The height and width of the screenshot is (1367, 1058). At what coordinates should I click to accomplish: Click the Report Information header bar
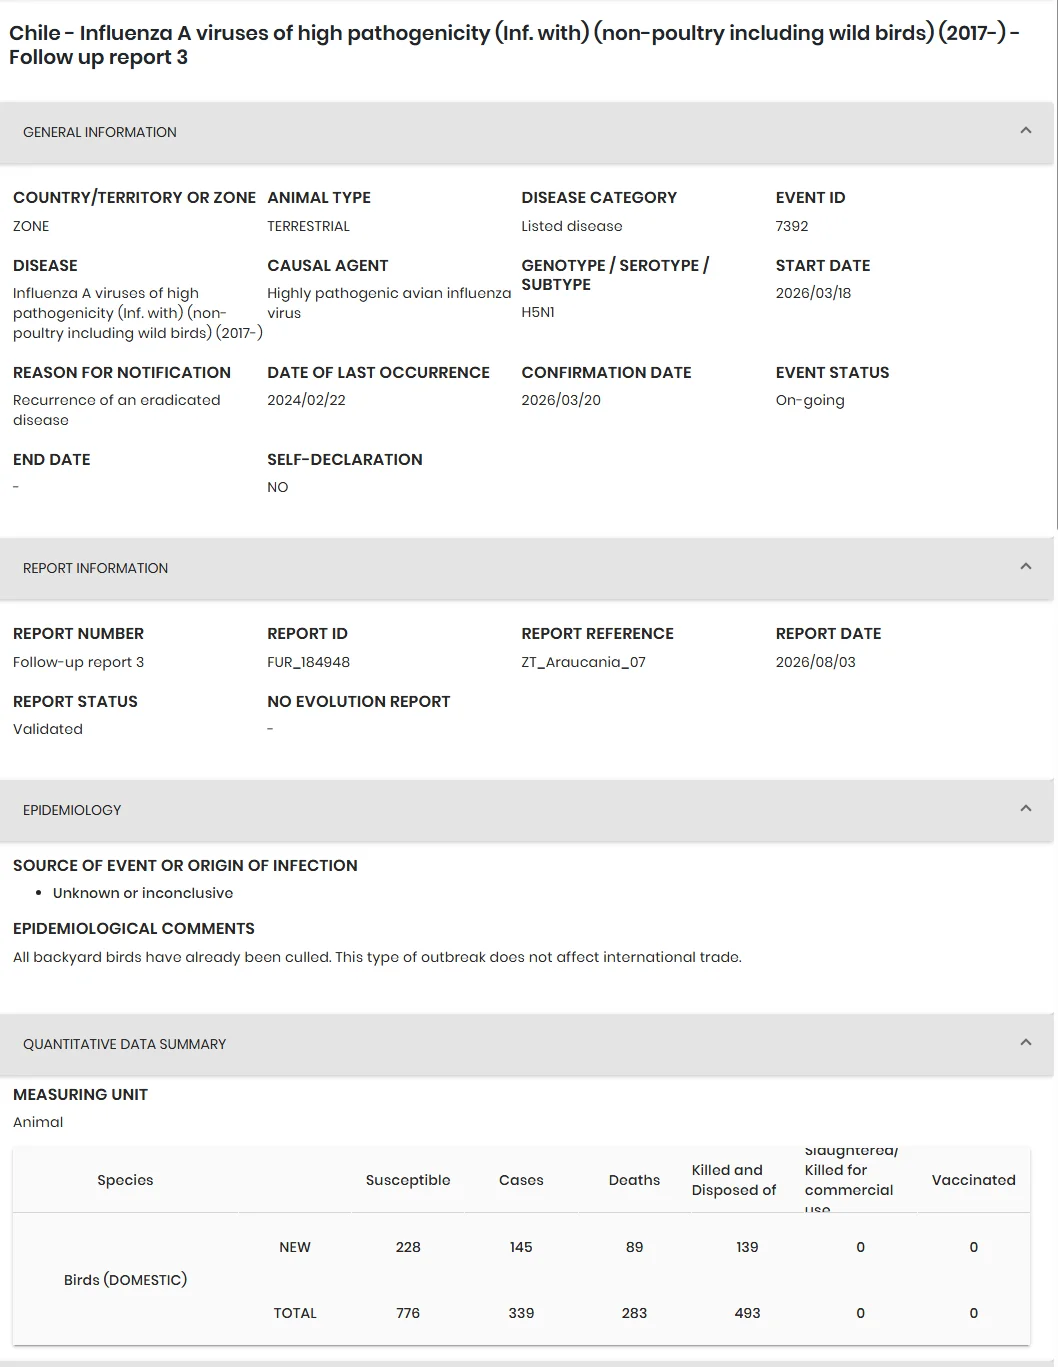point(527,568)
